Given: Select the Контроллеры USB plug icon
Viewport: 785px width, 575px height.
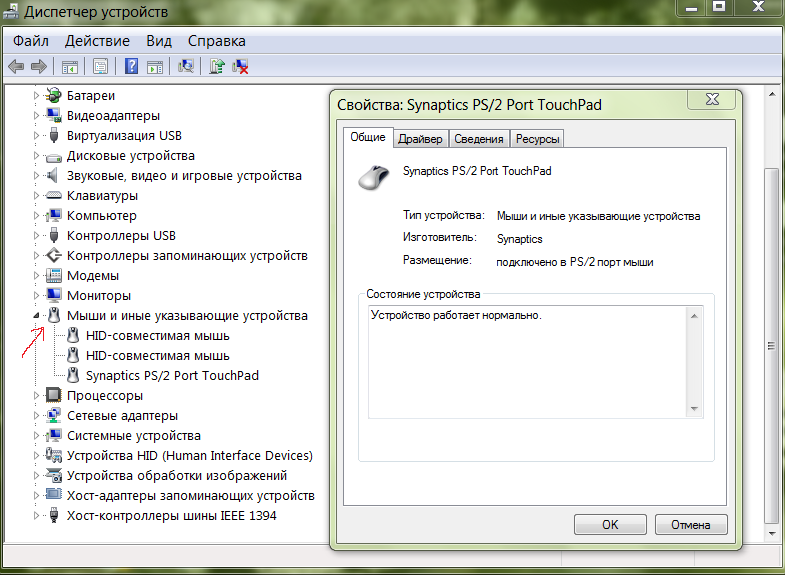Looking at the screenshot, I should [x=54, y=235].
